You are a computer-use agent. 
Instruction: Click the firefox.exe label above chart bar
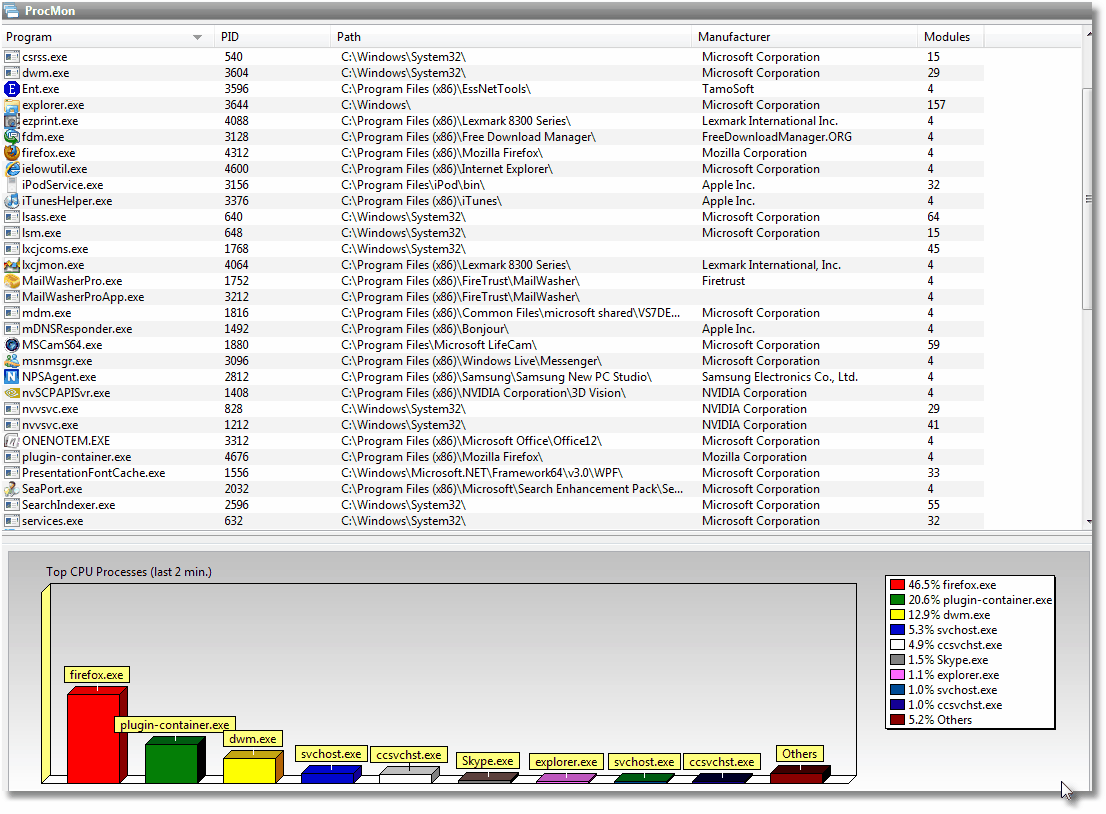pos(97,675)
